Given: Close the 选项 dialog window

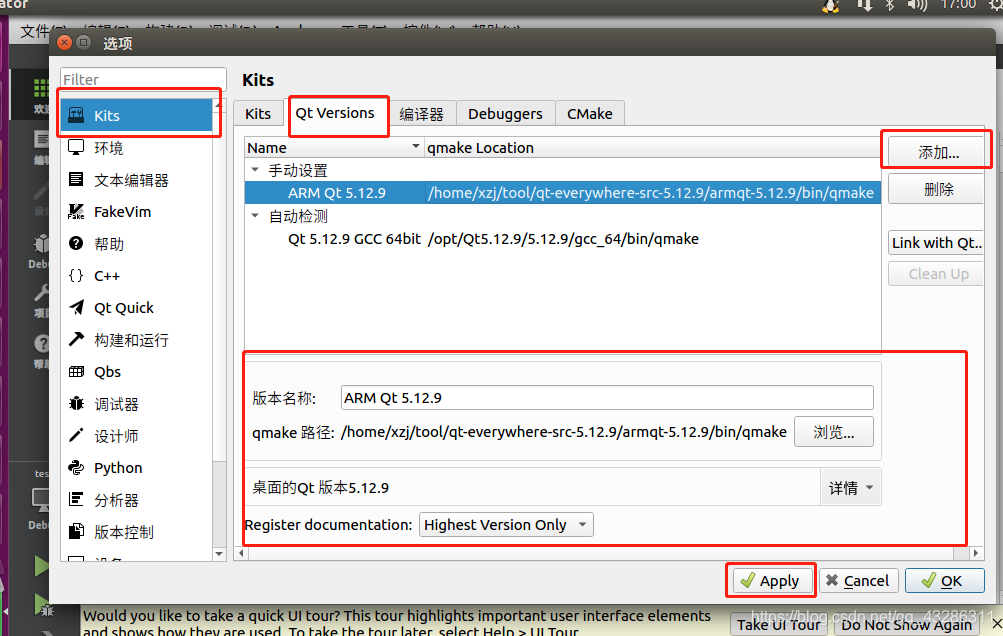Looking at the screenshot, I should pyautogui.click(x=64, y=43).
